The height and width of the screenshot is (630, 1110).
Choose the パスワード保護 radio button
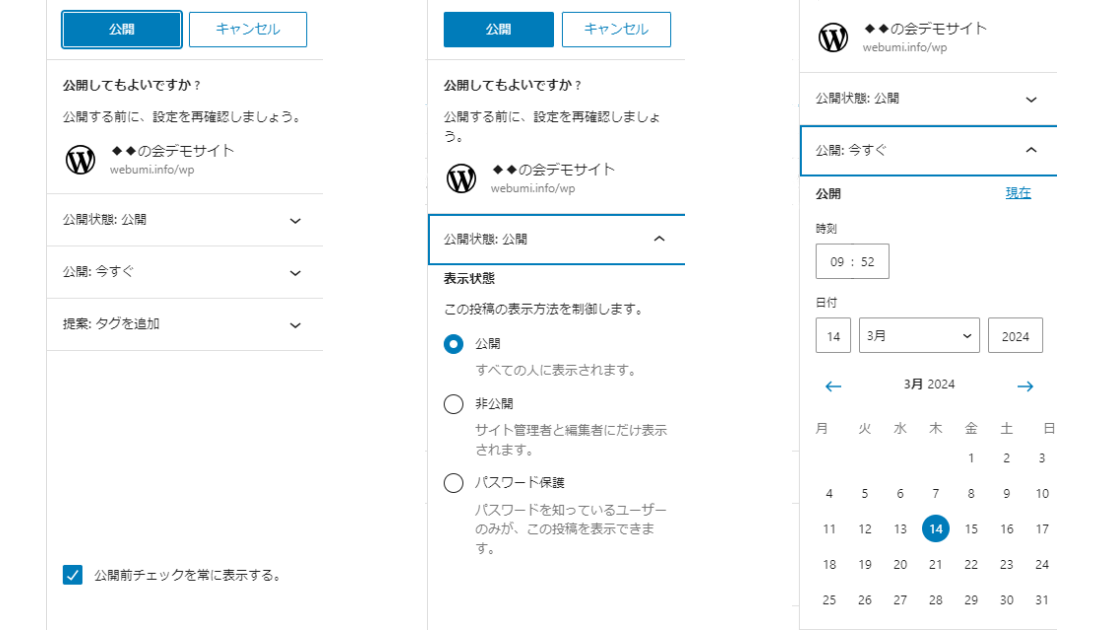[x=453, y=484]
